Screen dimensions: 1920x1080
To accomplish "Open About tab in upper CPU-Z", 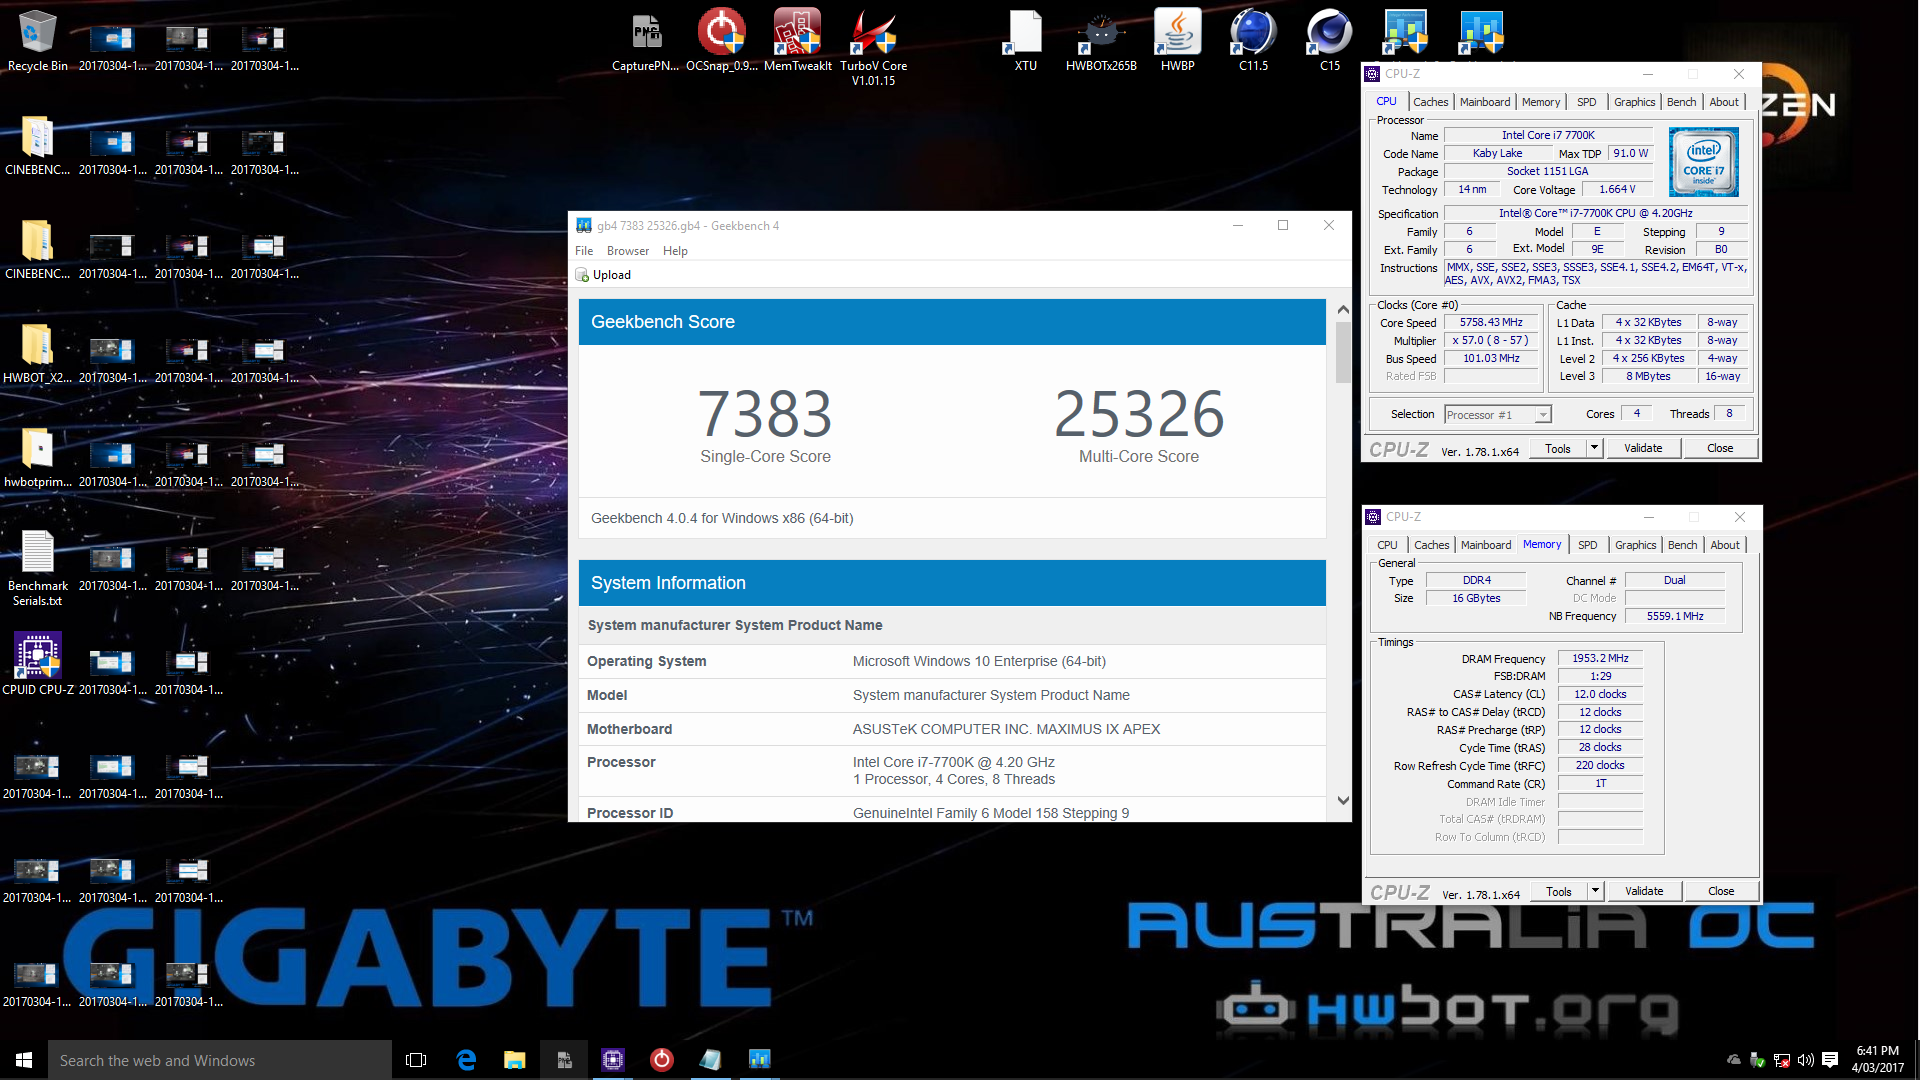I will tap(1723, 102).
